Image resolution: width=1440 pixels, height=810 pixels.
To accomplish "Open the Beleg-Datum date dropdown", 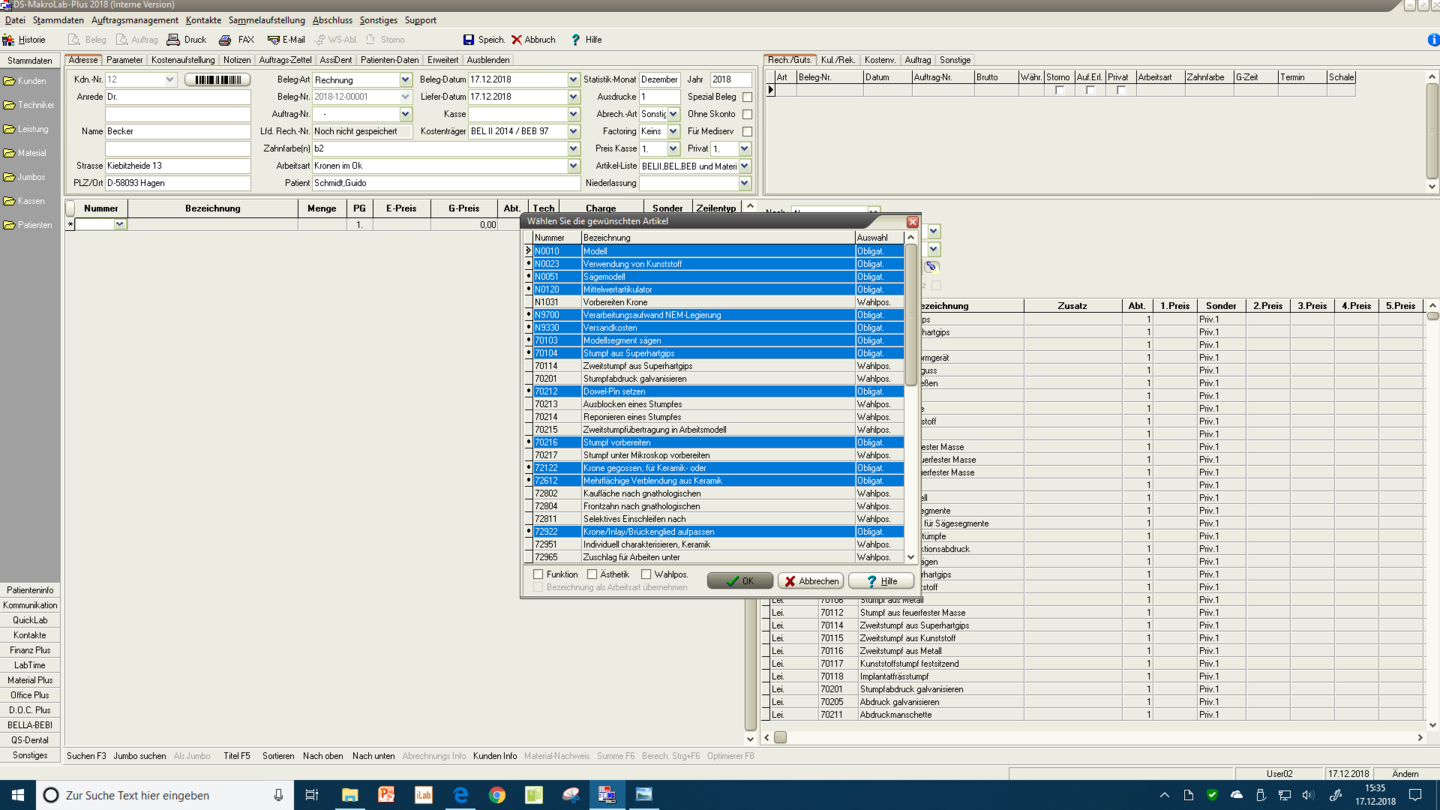I will (573, 80).
